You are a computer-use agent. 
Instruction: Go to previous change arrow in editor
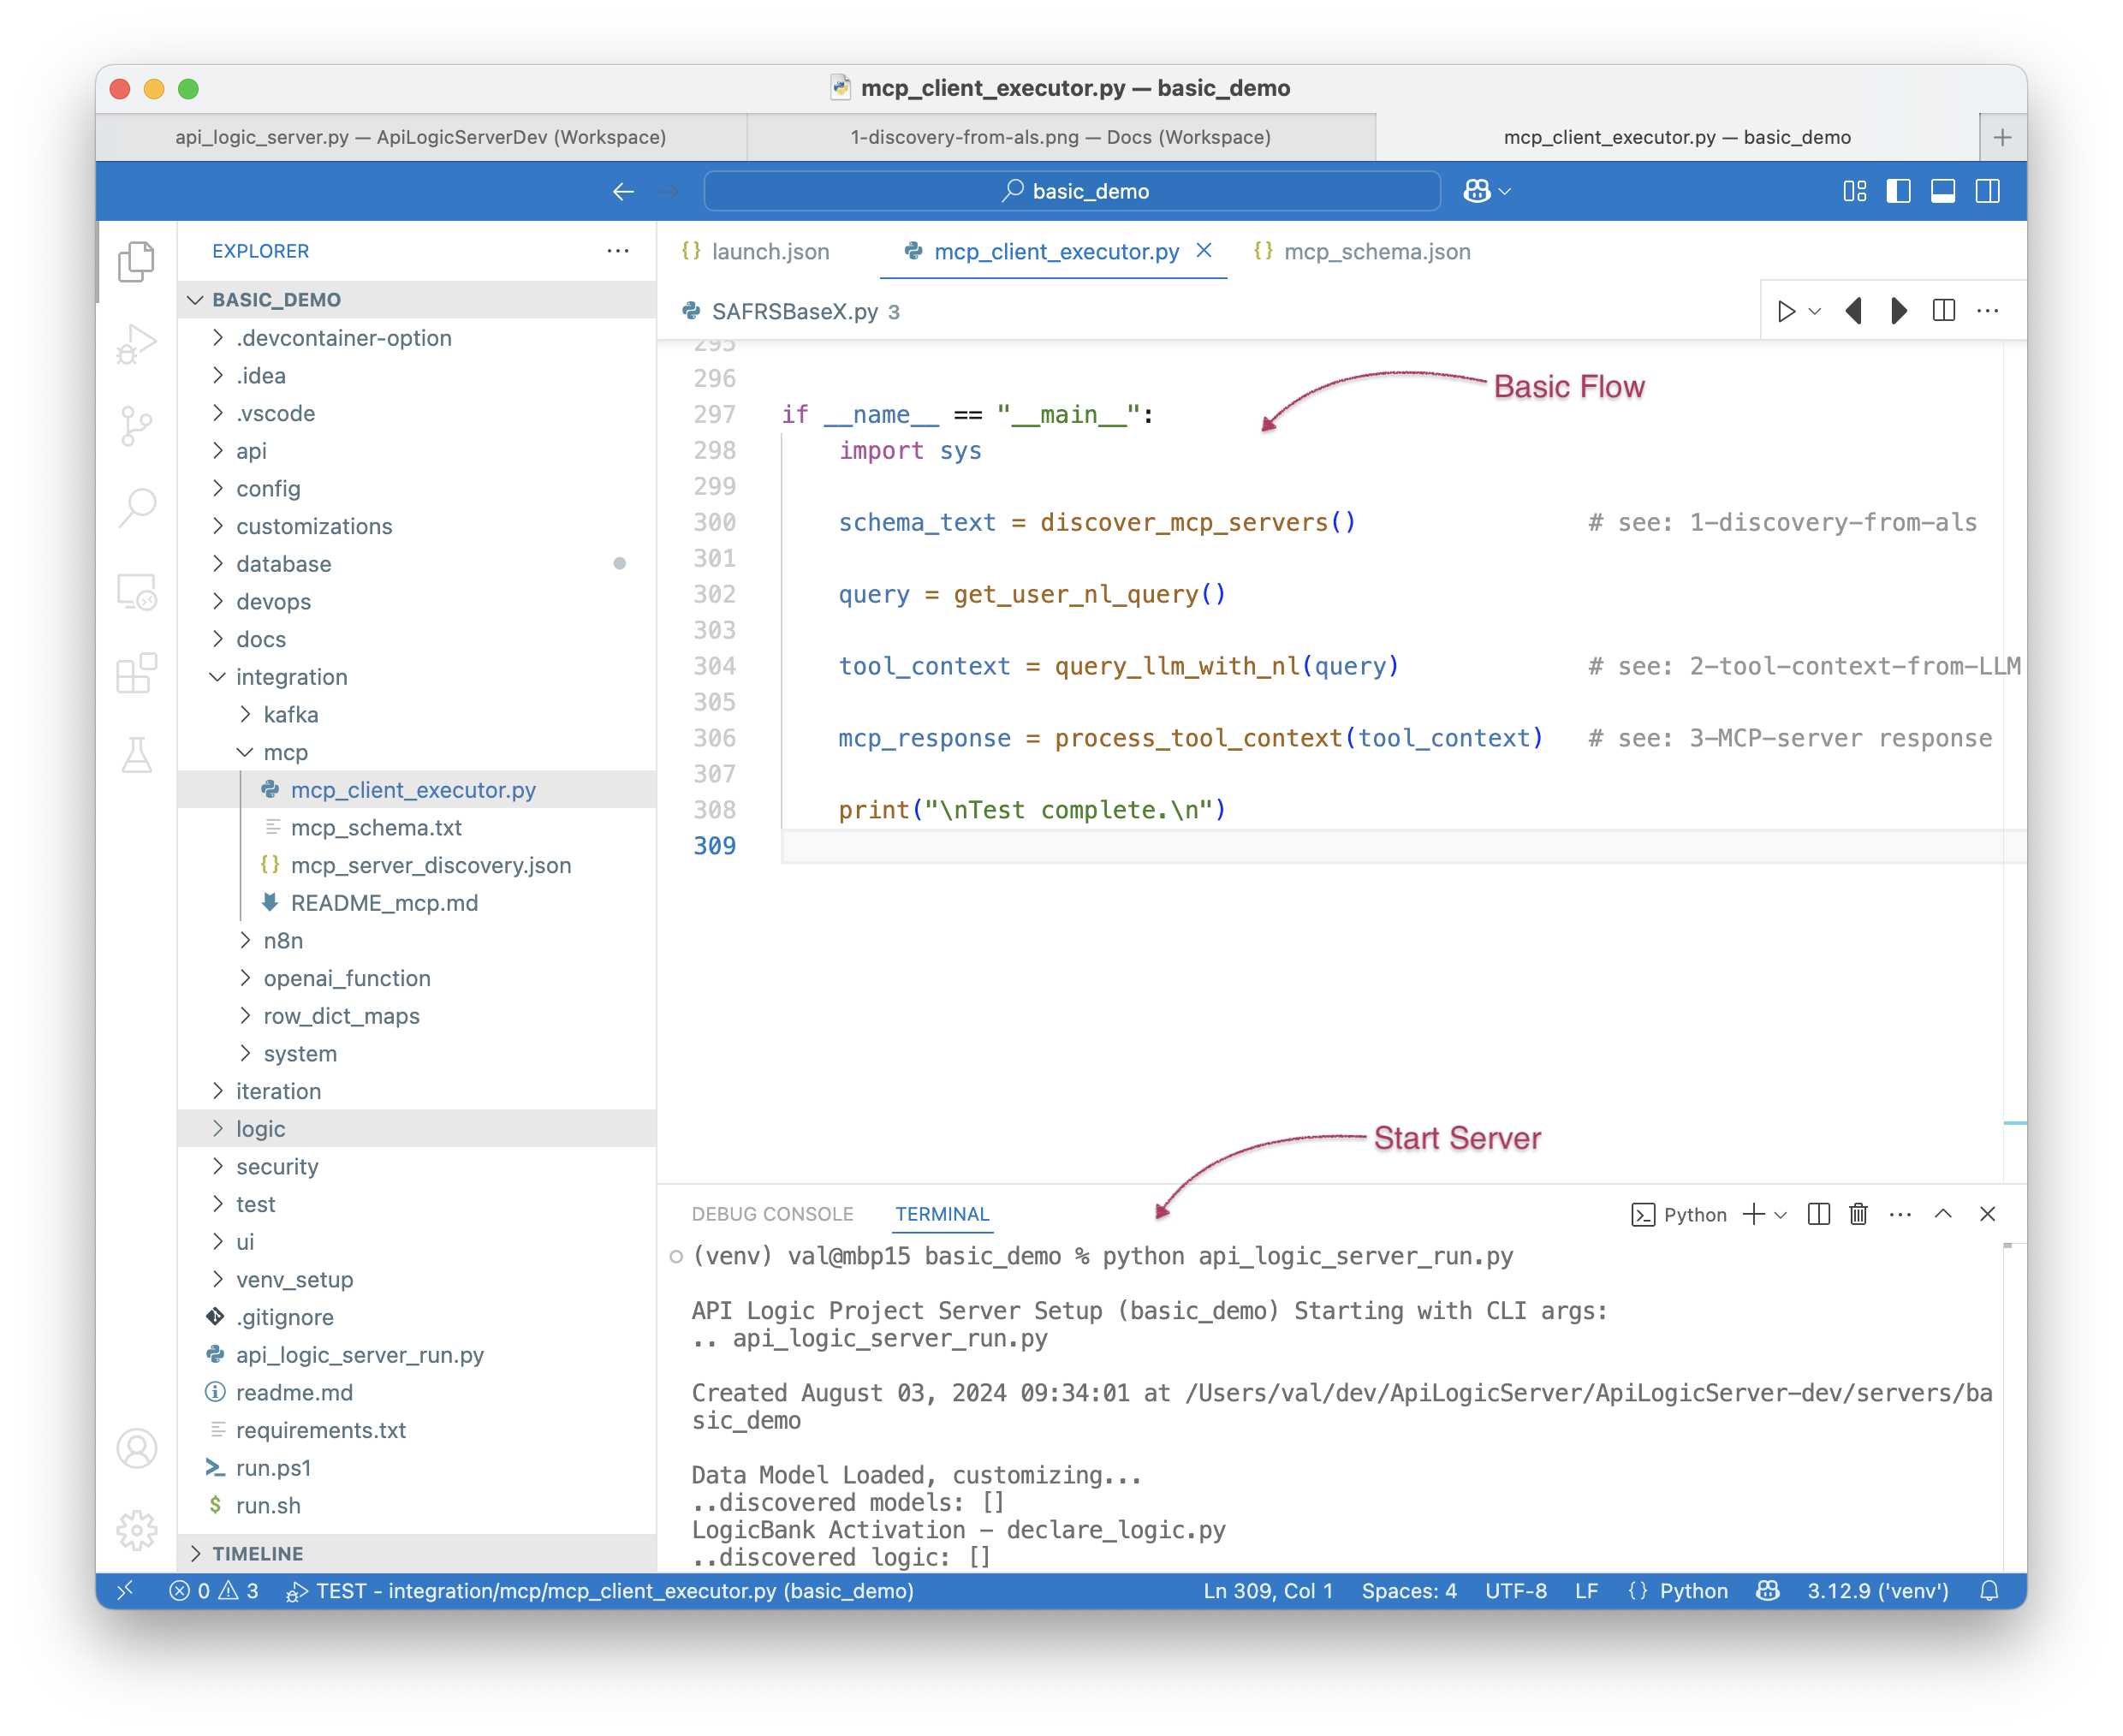tap(1853, 311)
